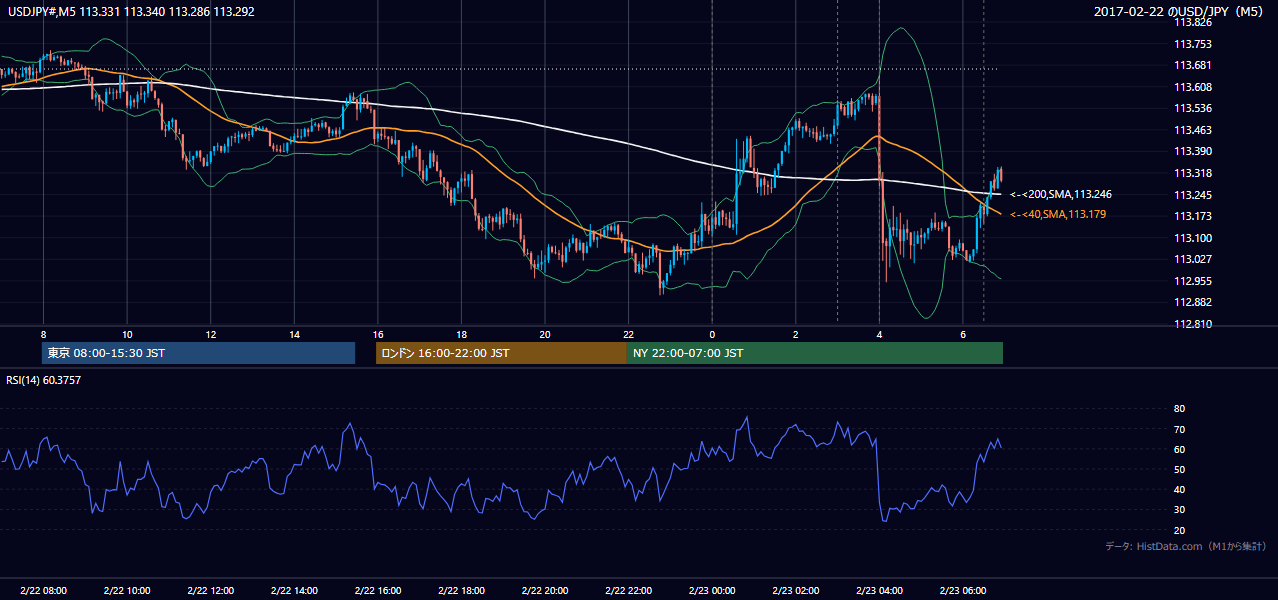1278x600 pixels.
Task: Click RSI axis level 50
Action: (1179, 470)
